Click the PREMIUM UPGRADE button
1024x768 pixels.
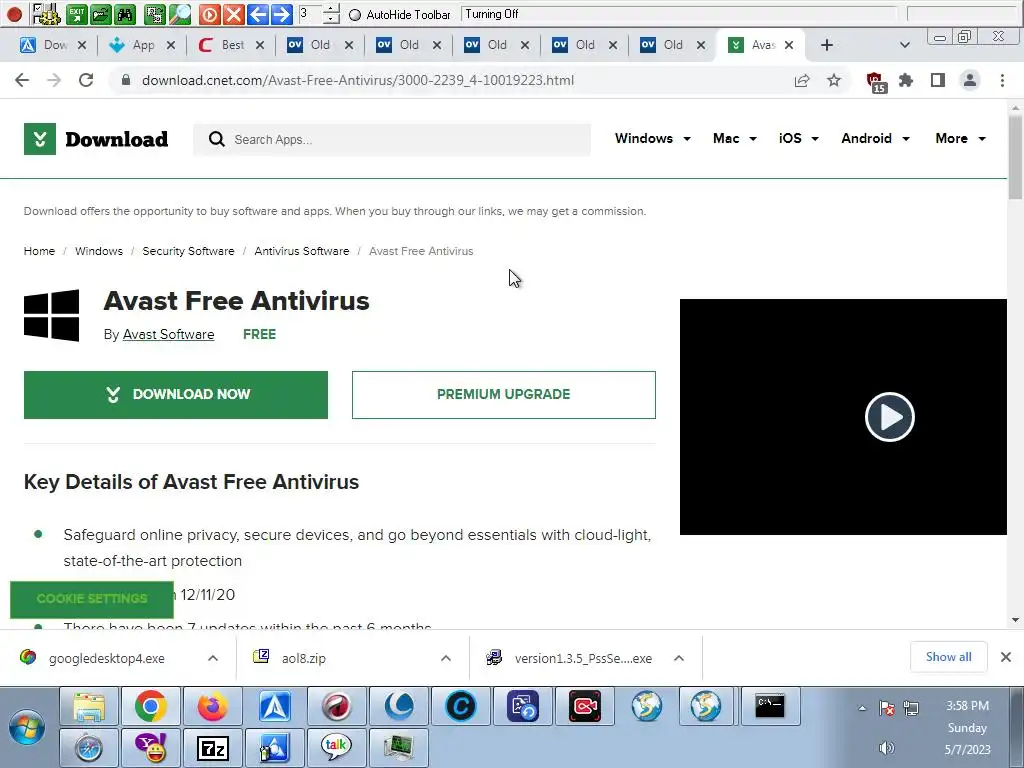pyautogui.click(x=504, y=395)
